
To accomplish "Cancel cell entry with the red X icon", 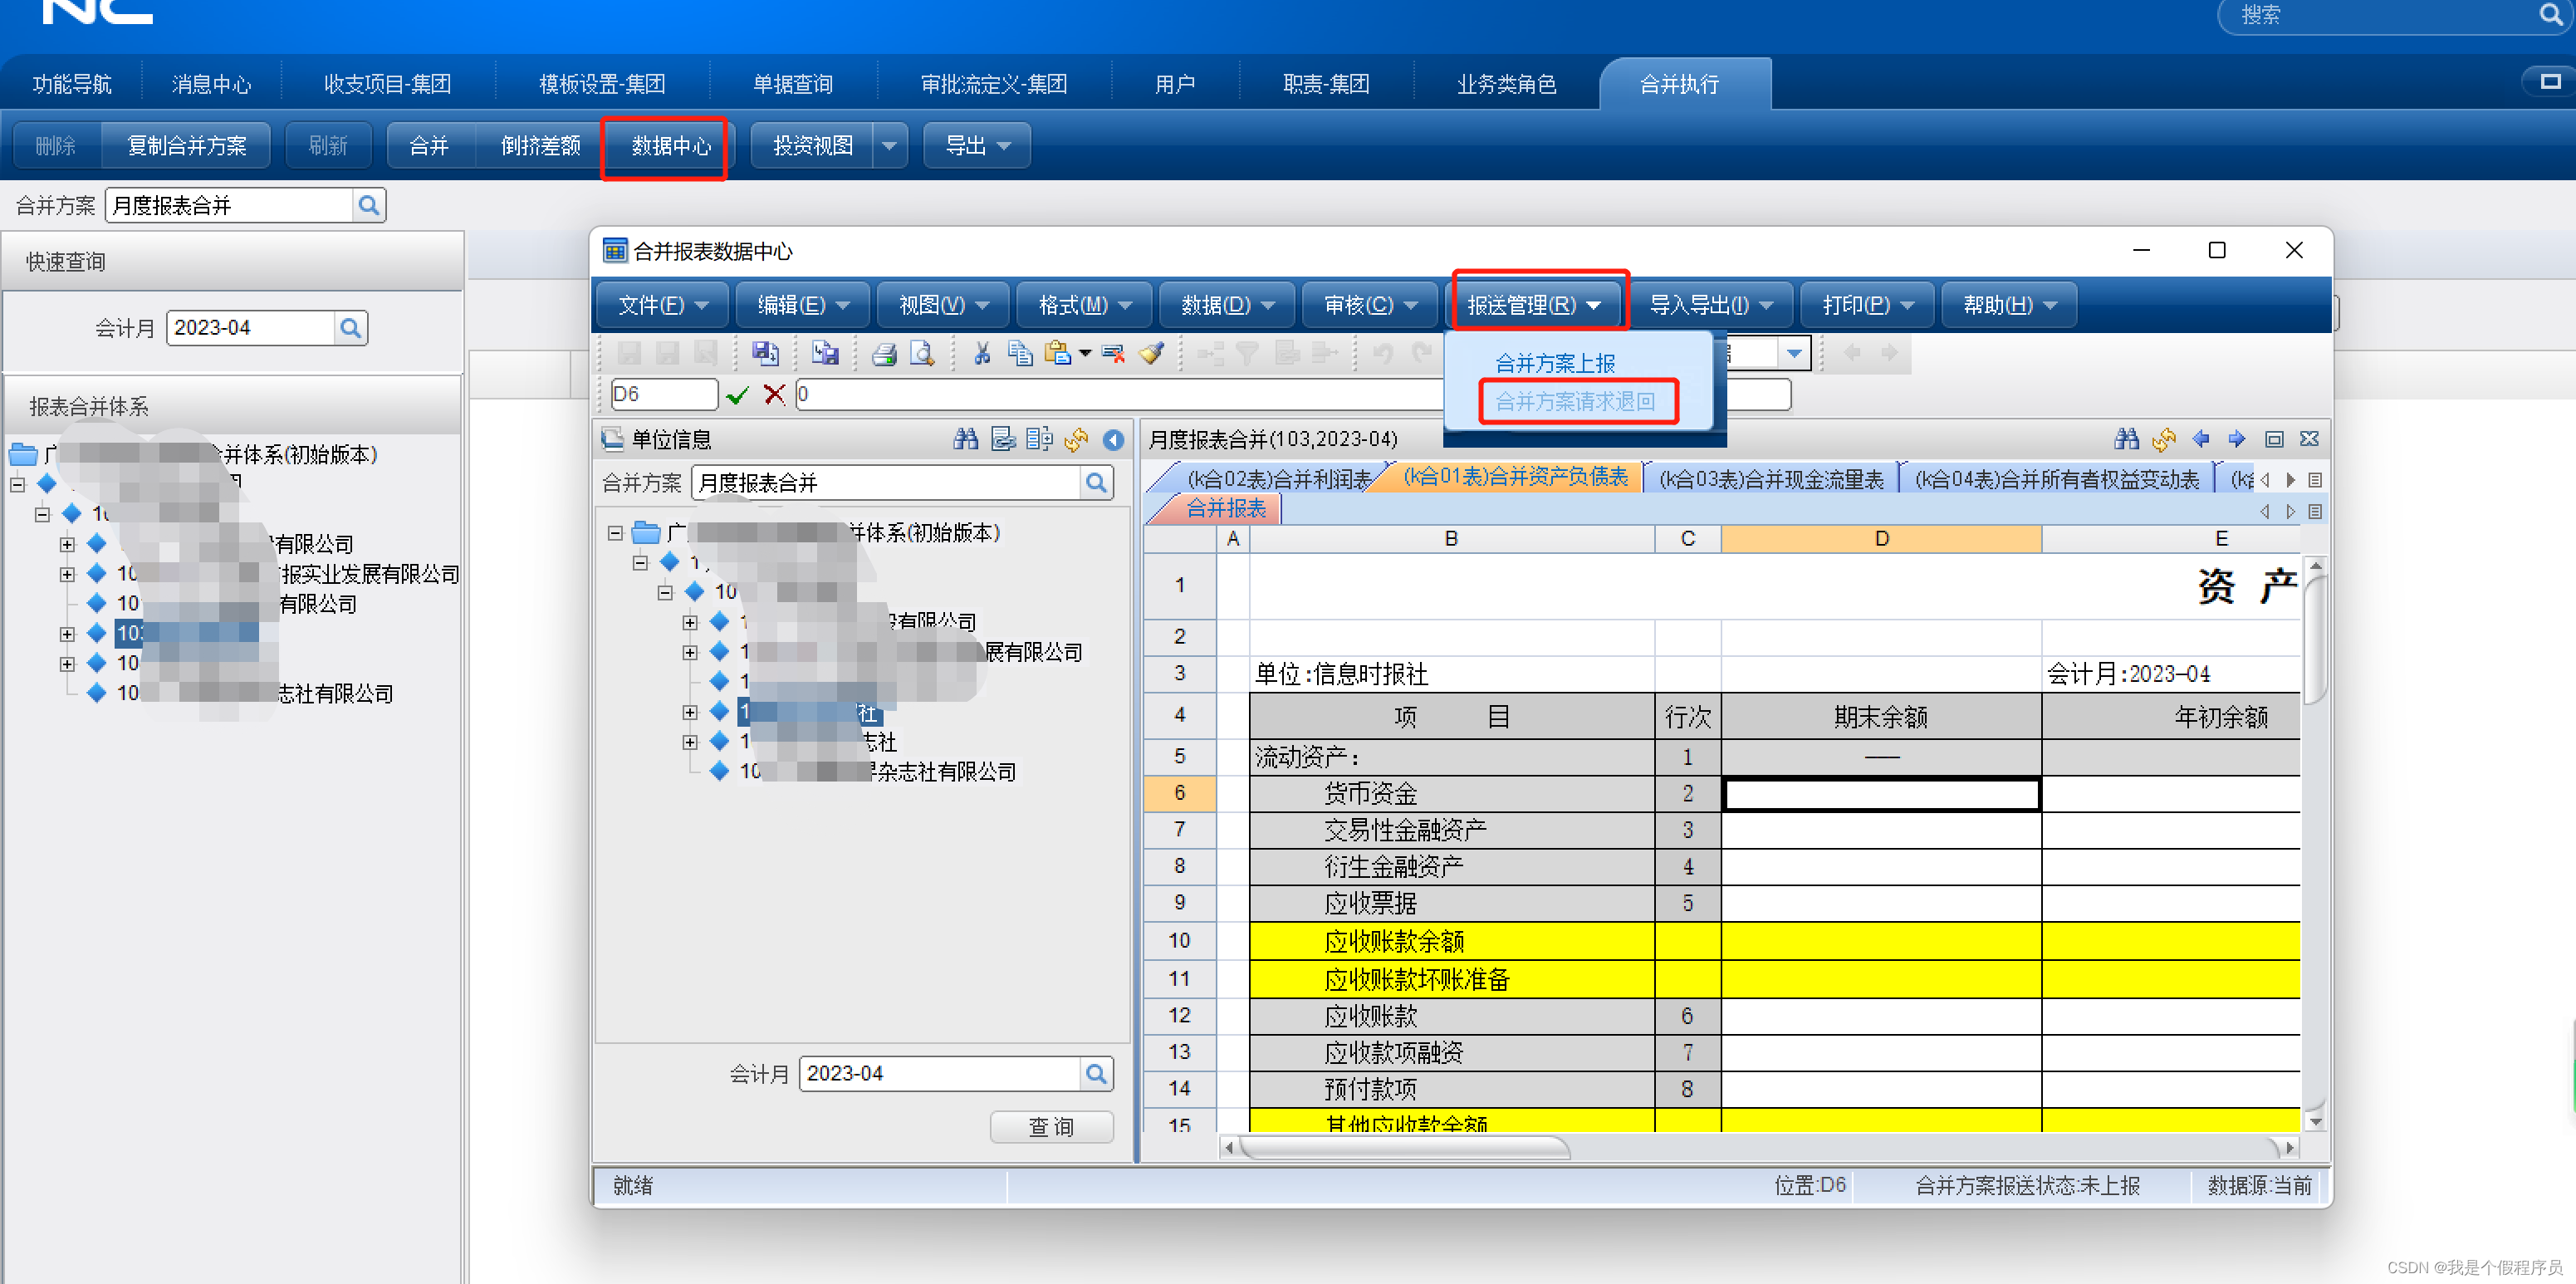I will [x=774, y=395].
